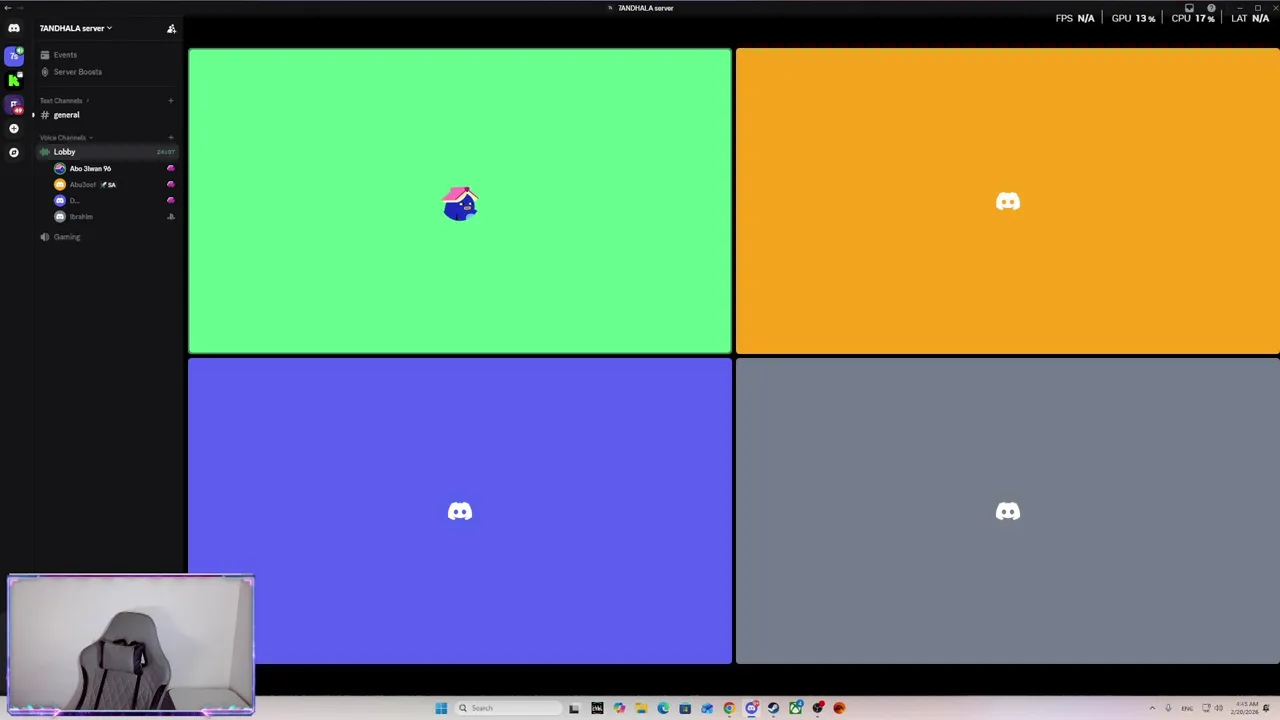
Task: Focus the orange participant video tile
Action: point(1008,201)
